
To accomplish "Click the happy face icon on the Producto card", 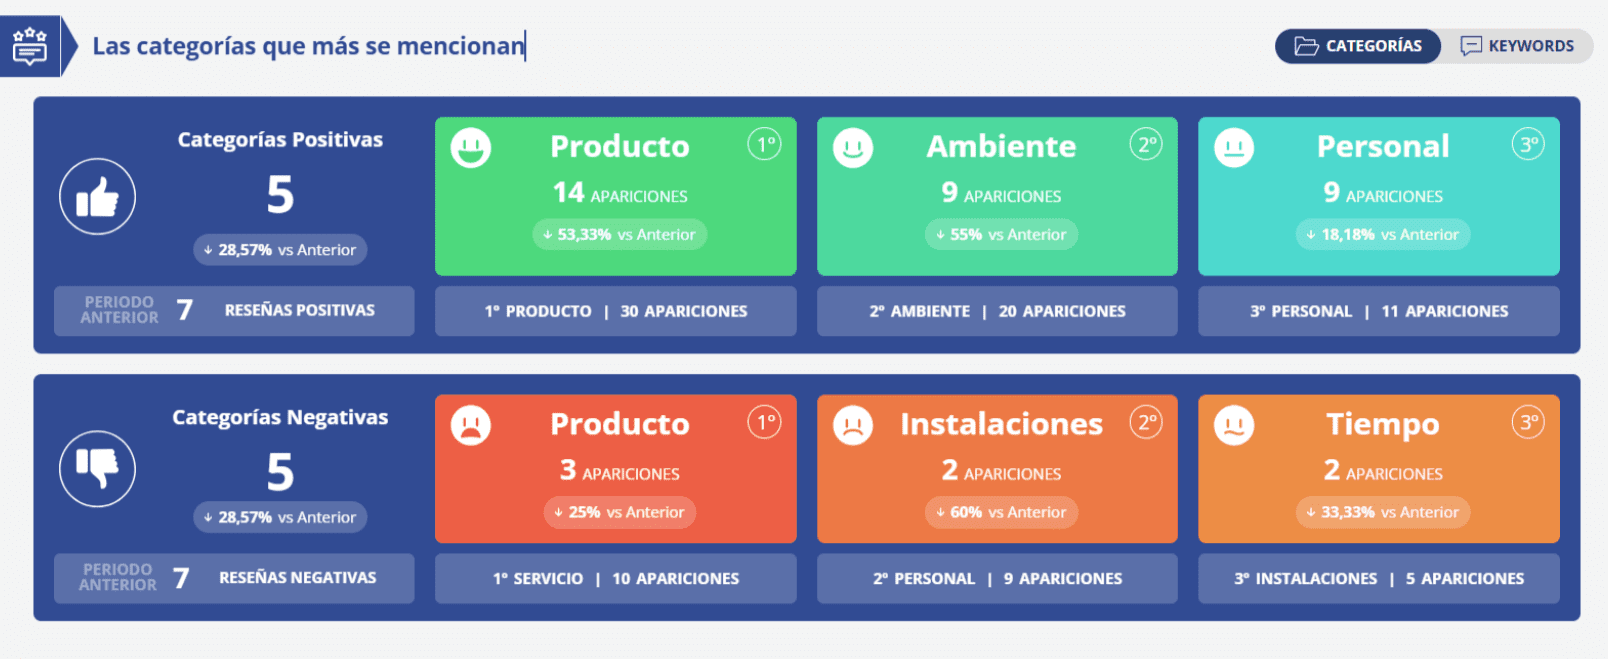I will [x=470, y=146].
